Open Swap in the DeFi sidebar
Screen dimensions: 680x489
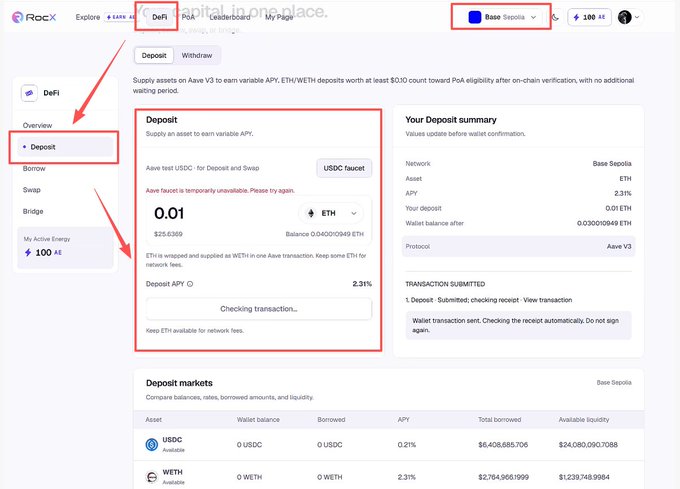pos(32,190)
